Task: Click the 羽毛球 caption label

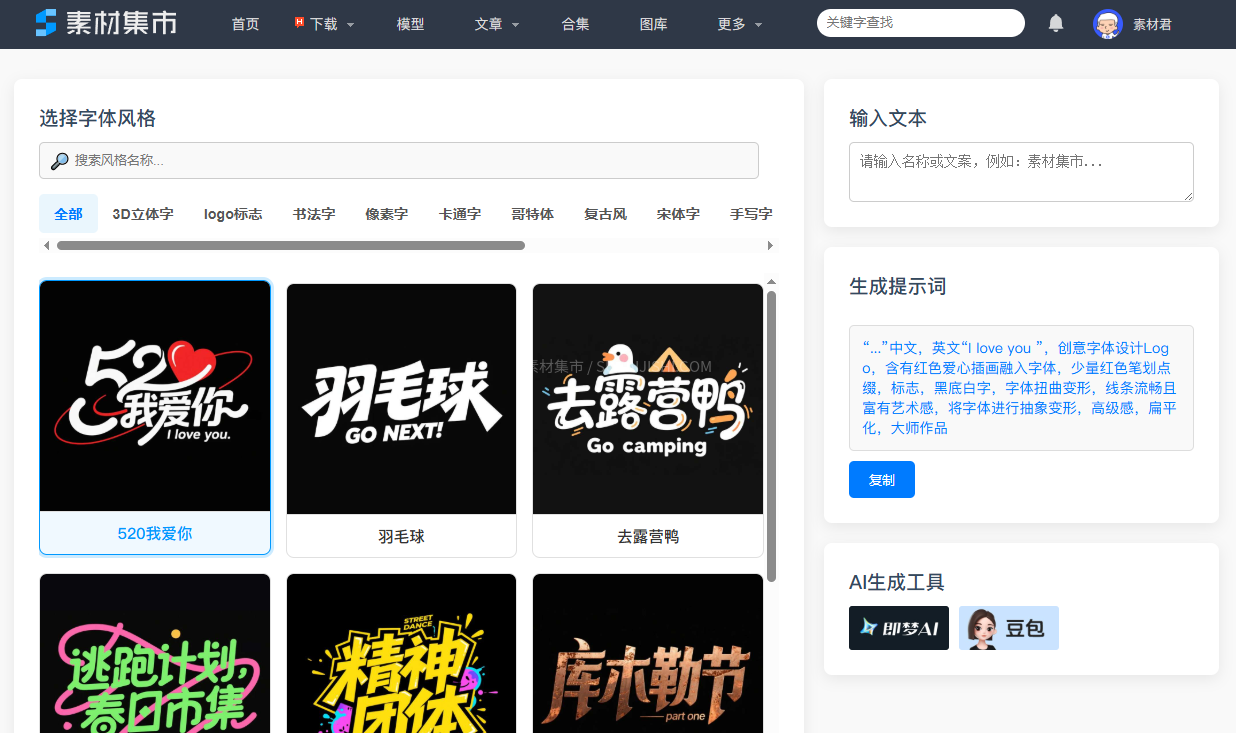Action: pyautogui.click(x=402, y=537)
